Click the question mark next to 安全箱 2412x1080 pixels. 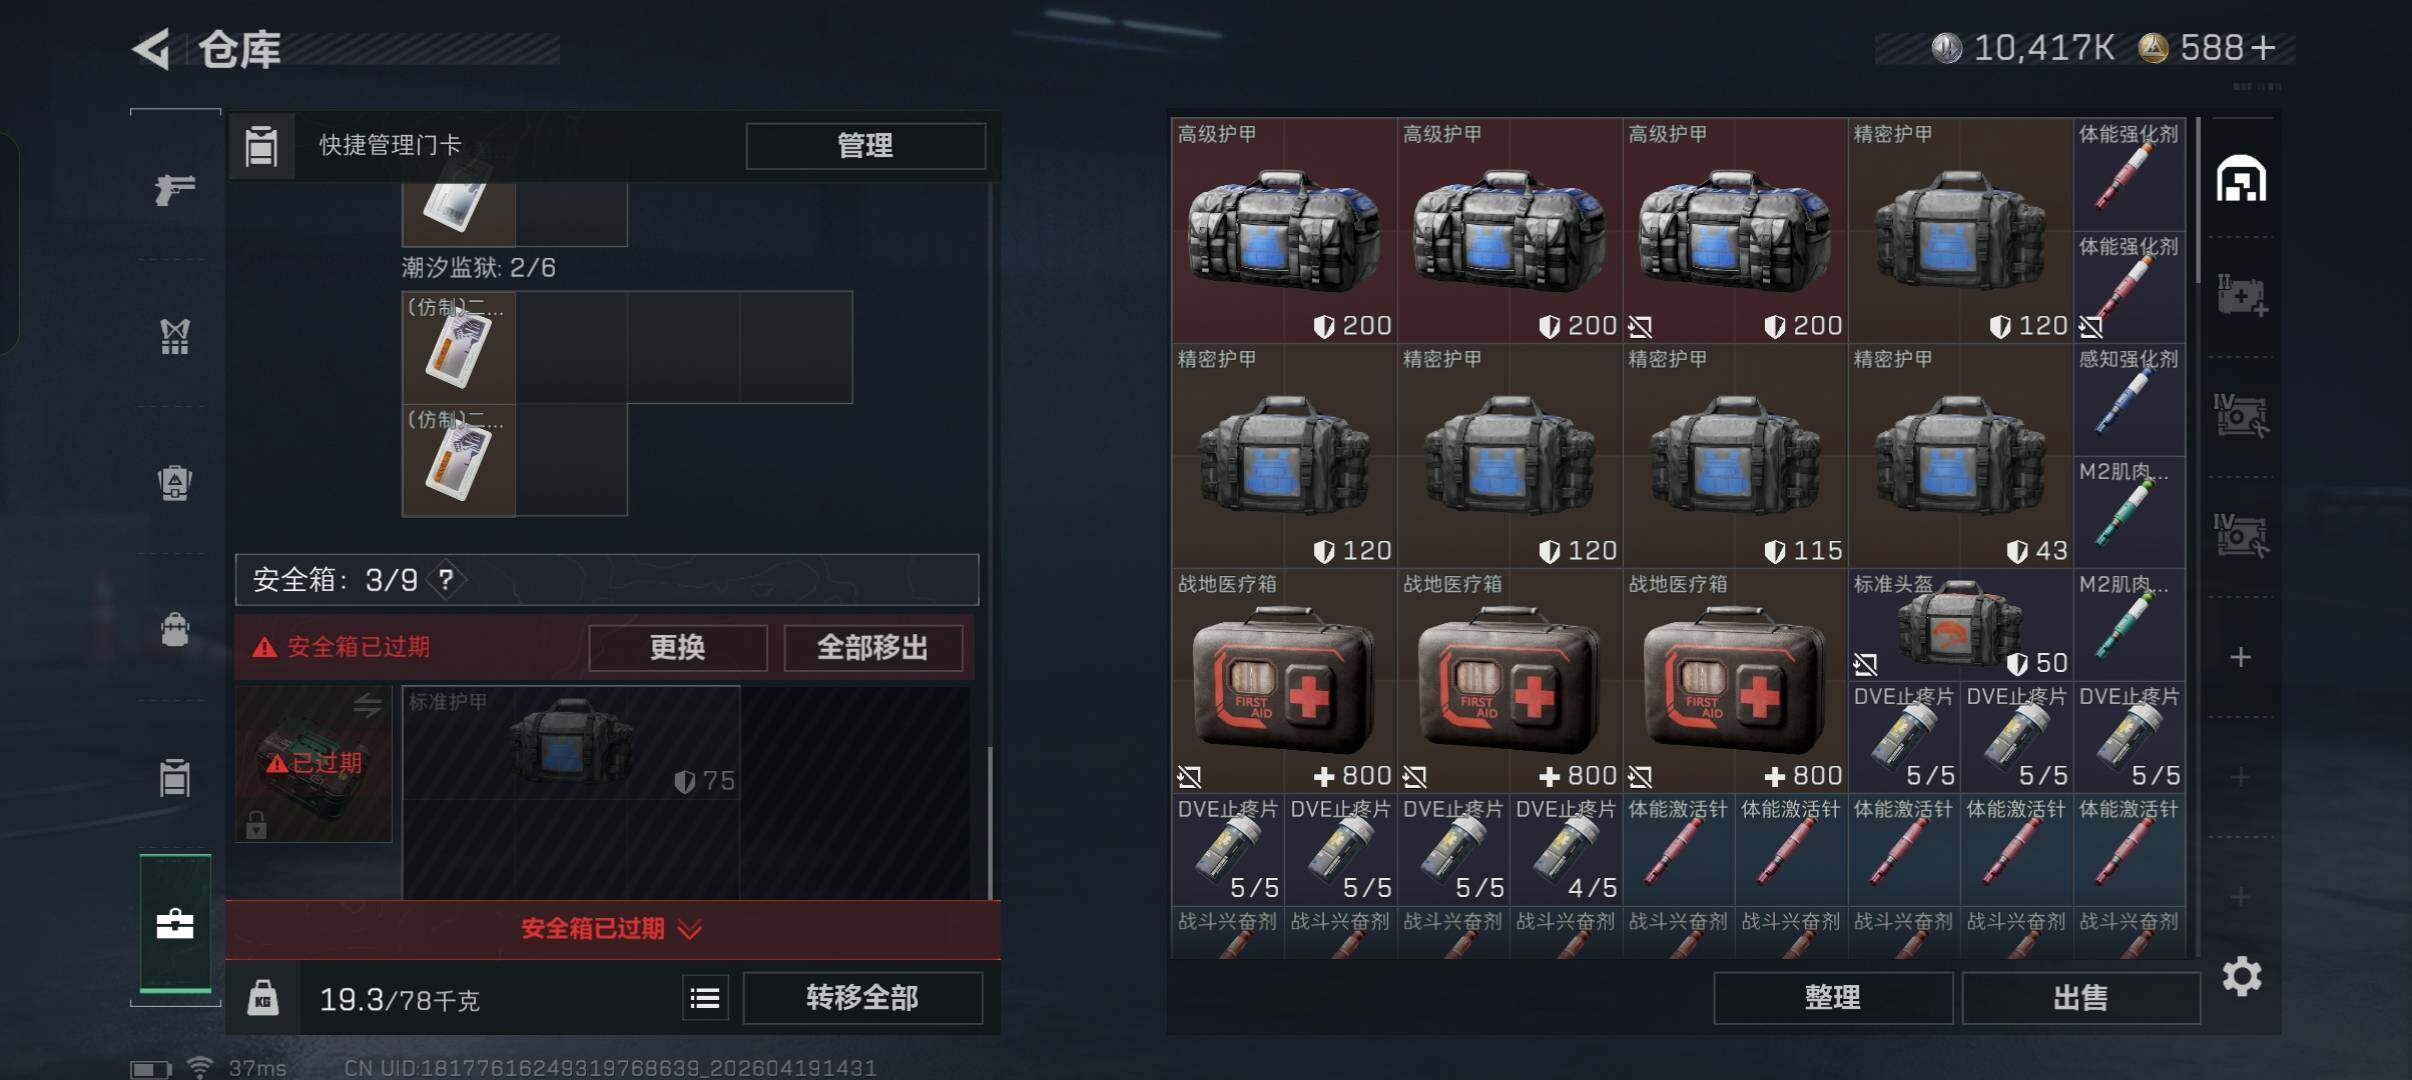[x=446, y=579]
